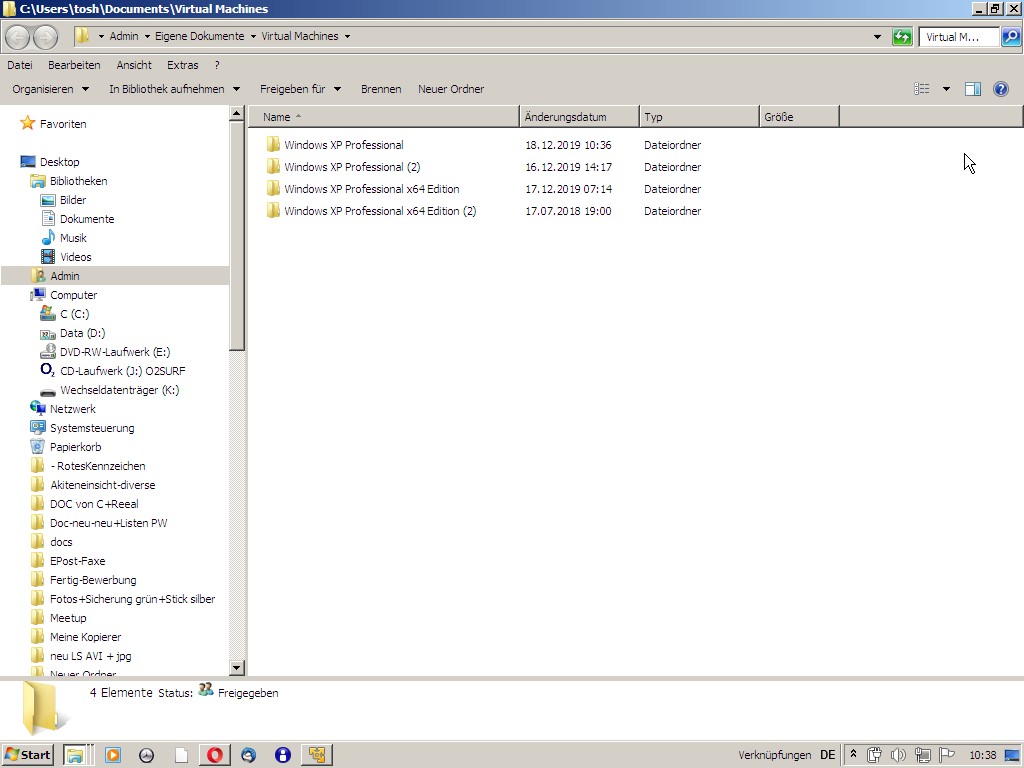Open the Bearbeiten menu

coord(74,65)
